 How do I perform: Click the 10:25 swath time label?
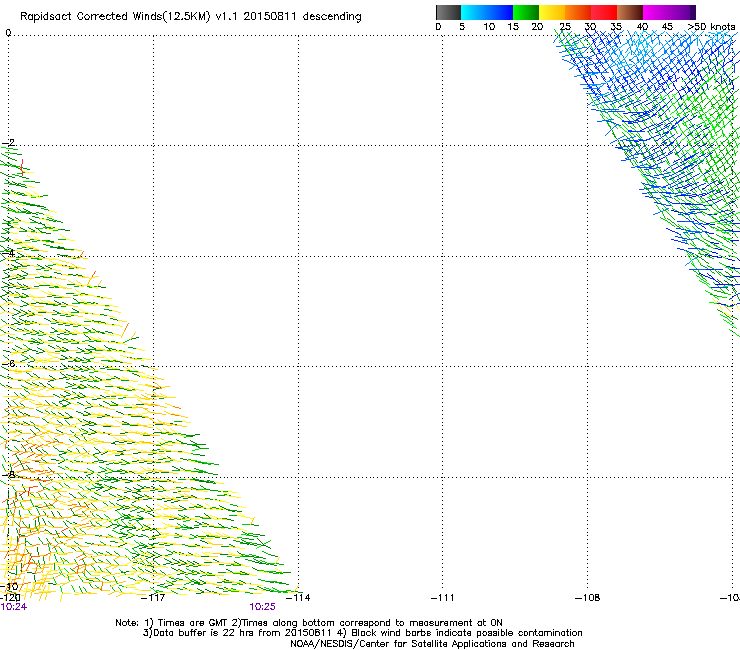[262, 607]
